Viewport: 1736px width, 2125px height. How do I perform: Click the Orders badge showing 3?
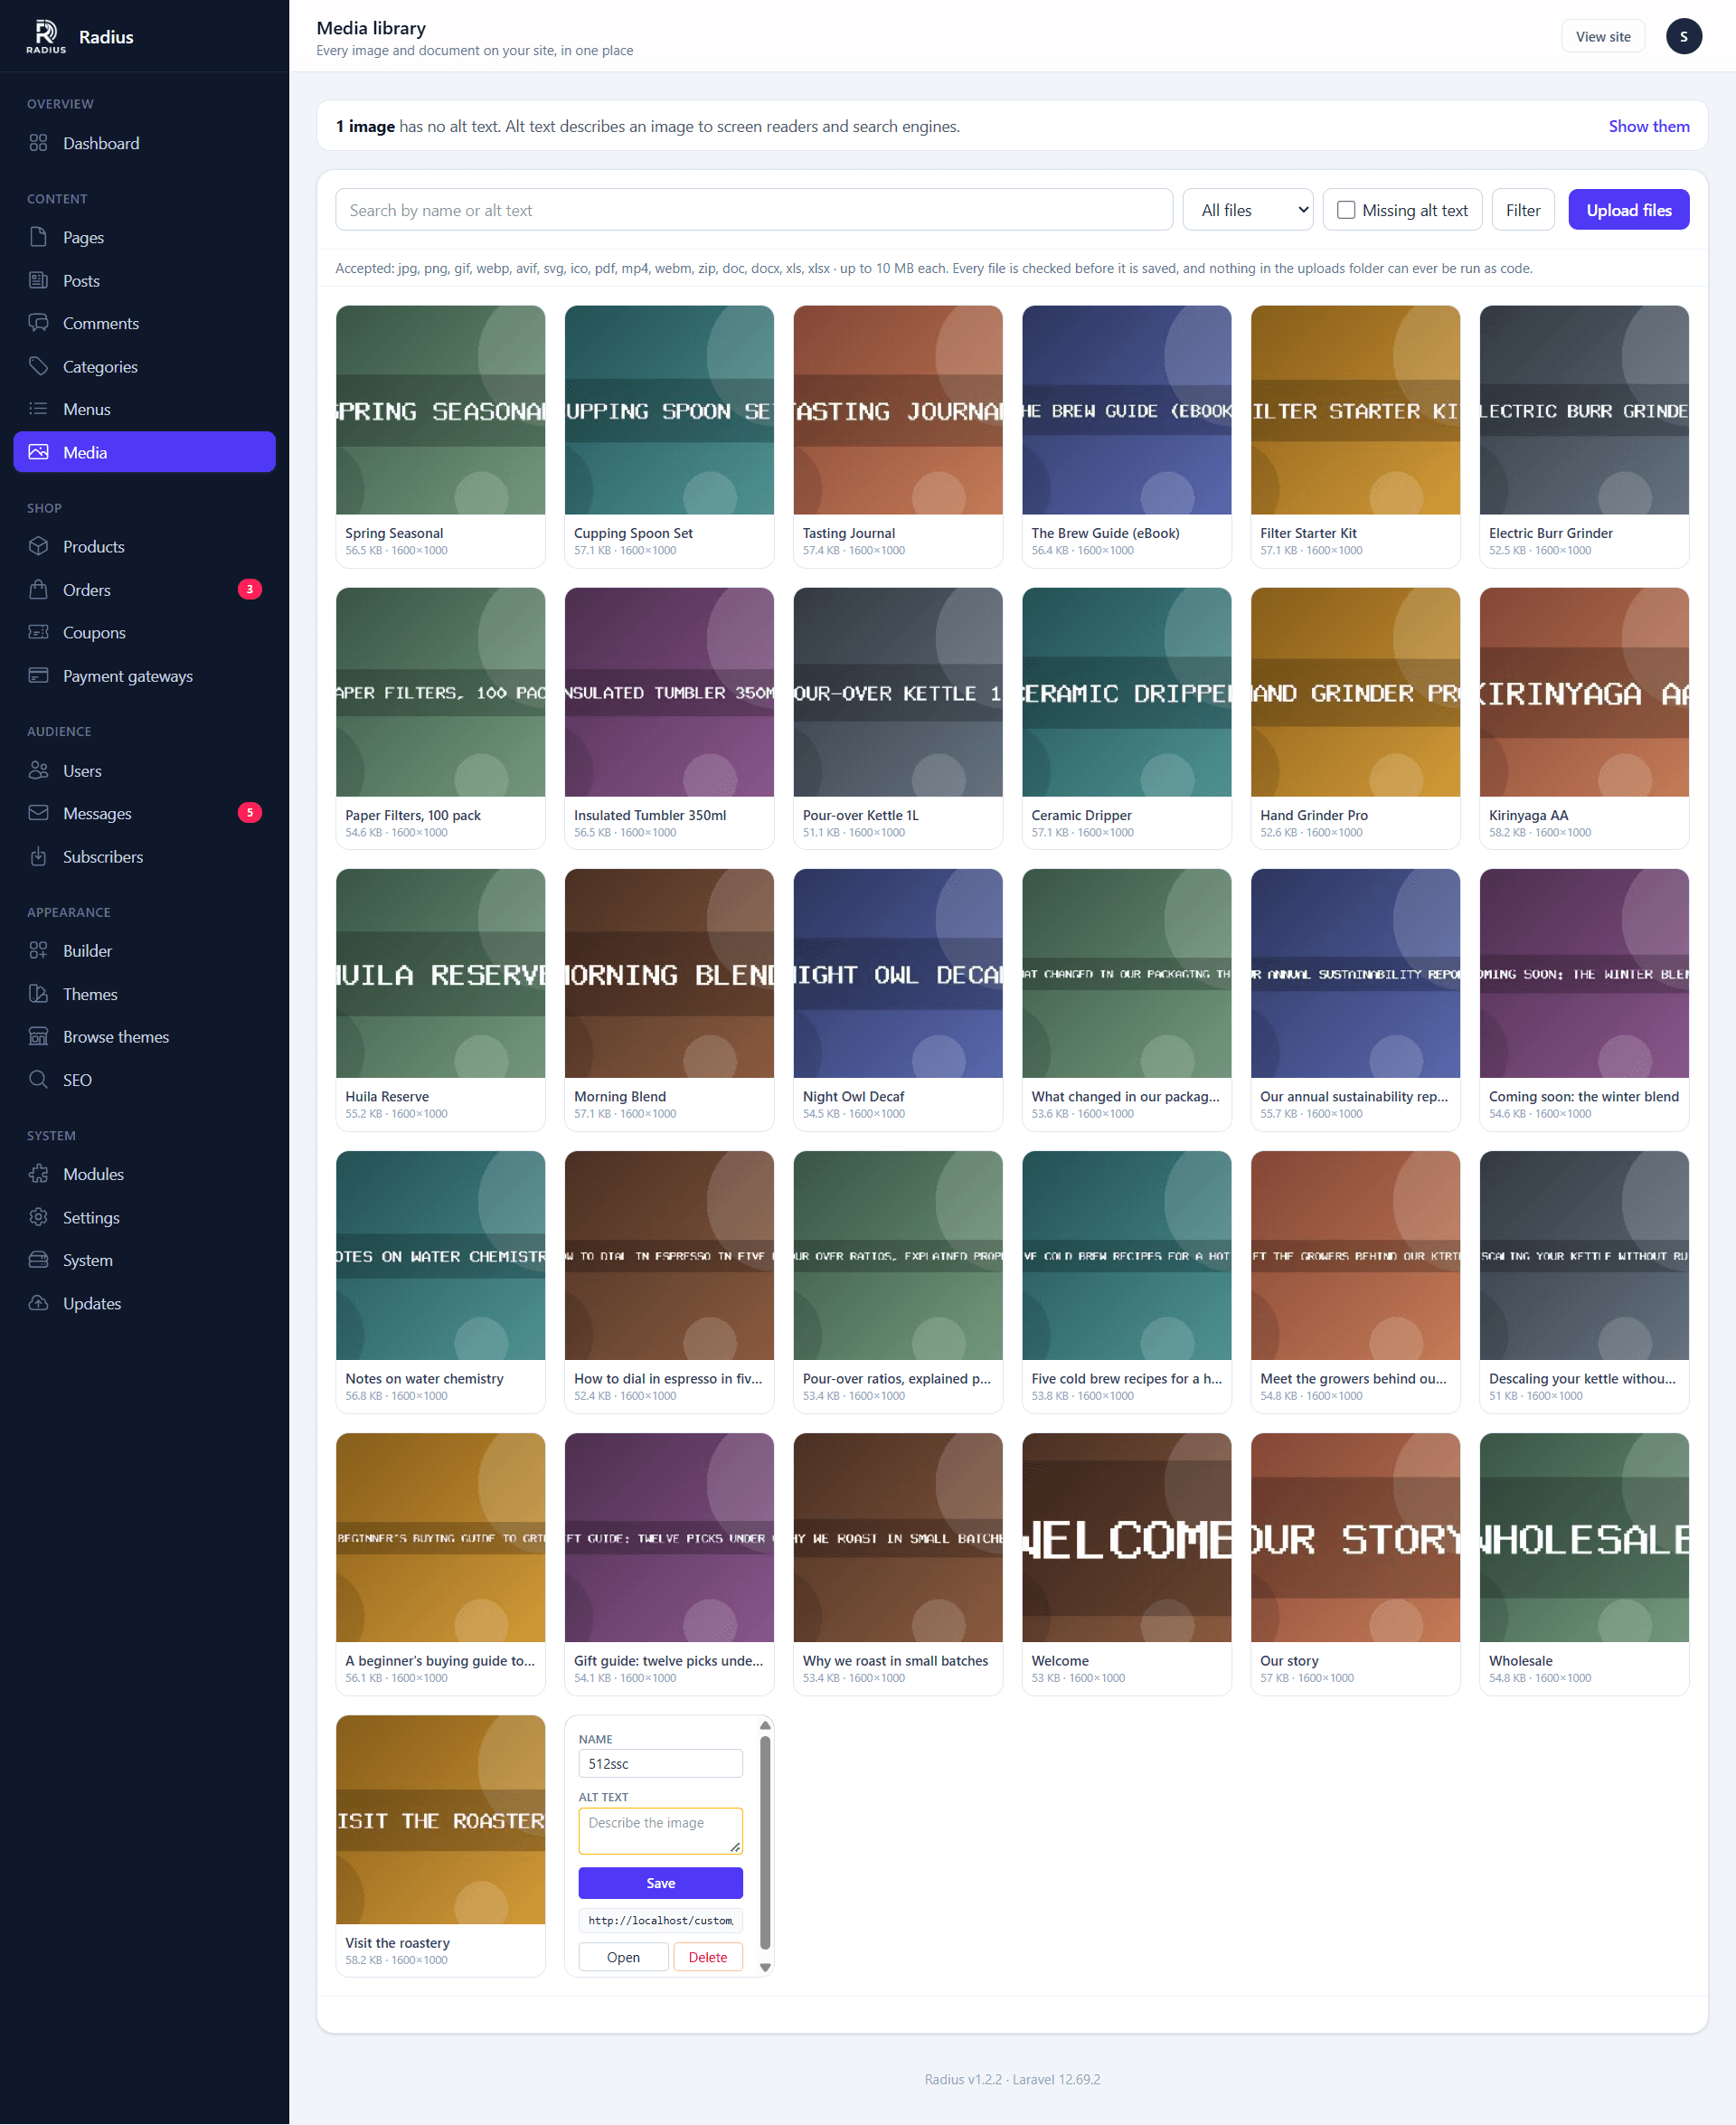249,589
